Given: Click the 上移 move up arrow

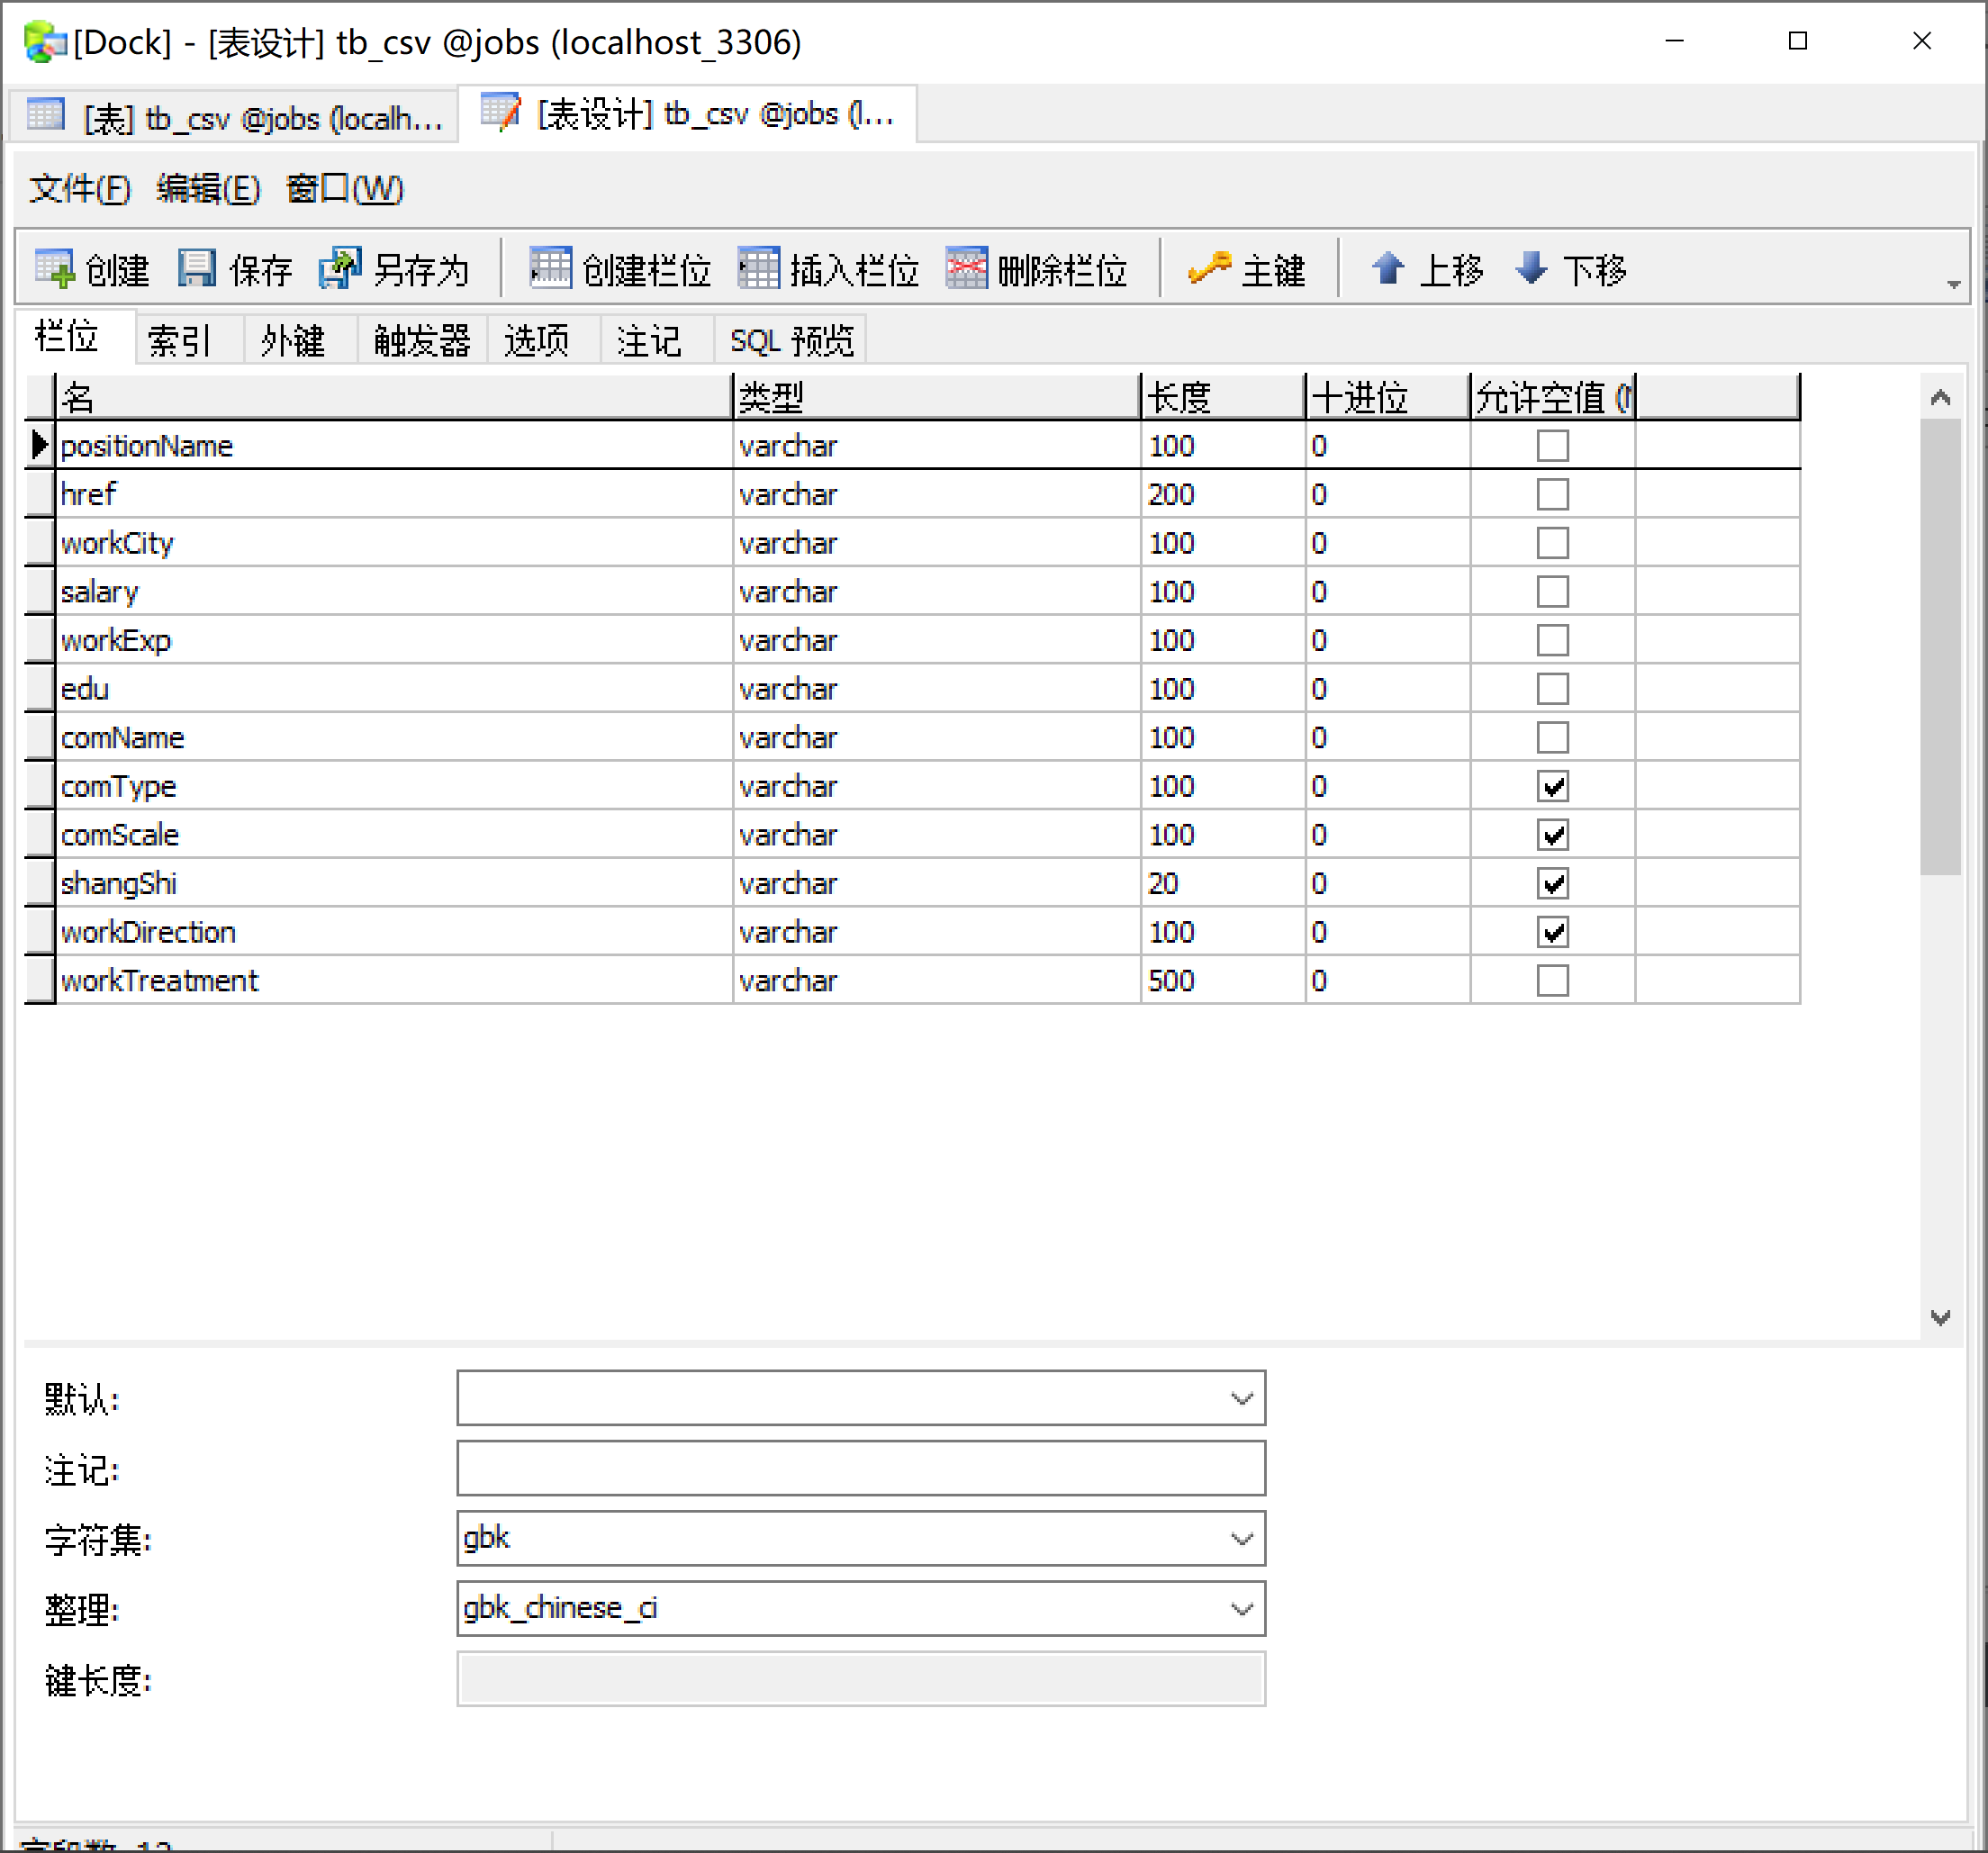Looking at the screenshot, I should pos(1388,269).
